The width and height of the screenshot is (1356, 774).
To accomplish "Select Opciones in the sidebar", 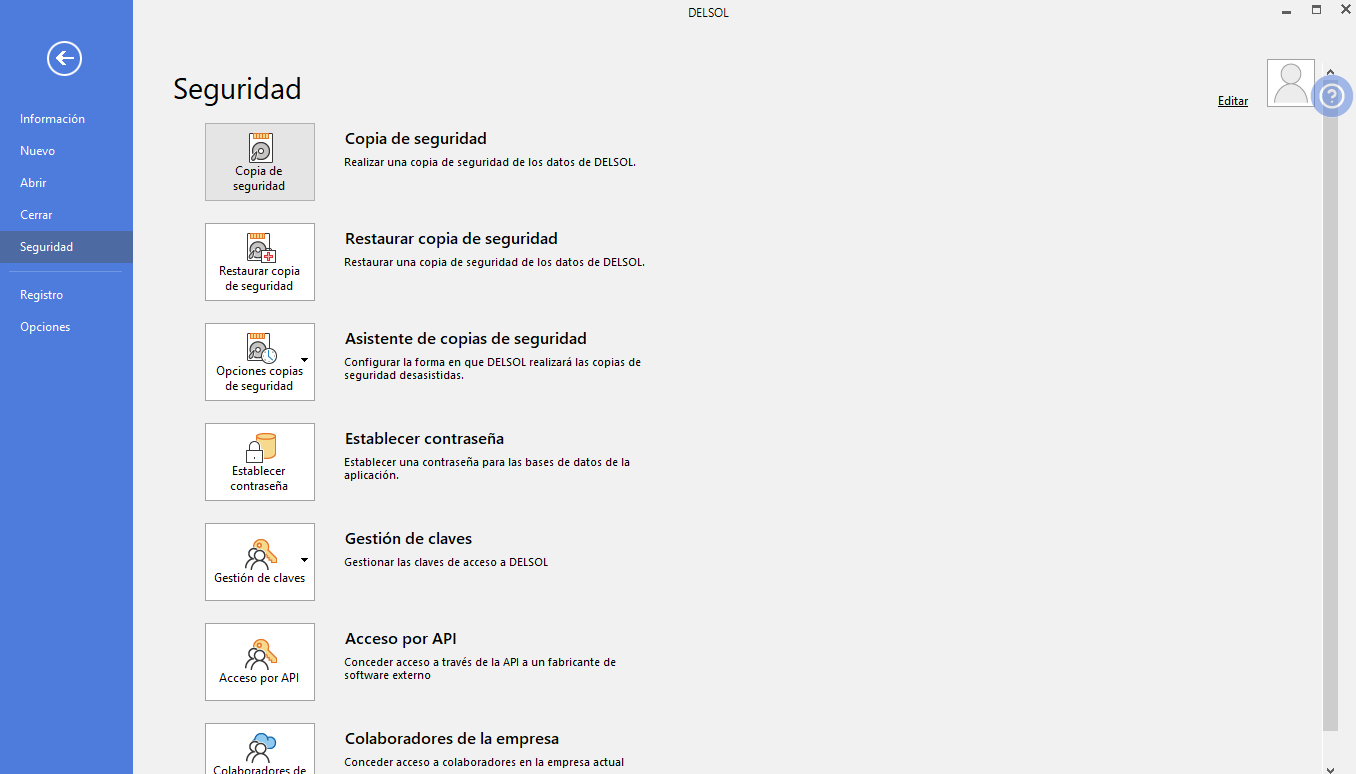I will tap(66, 327).
